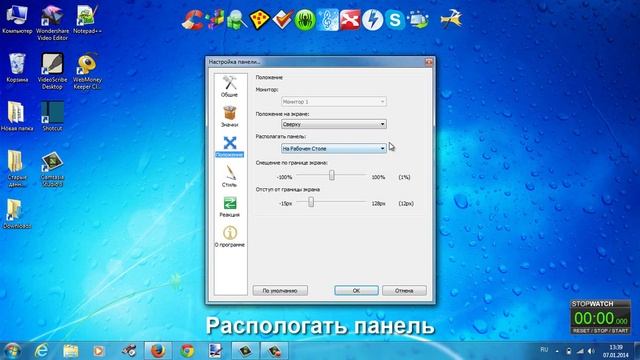Switch to Firefox in the taskbar

[x=158, y=351]
